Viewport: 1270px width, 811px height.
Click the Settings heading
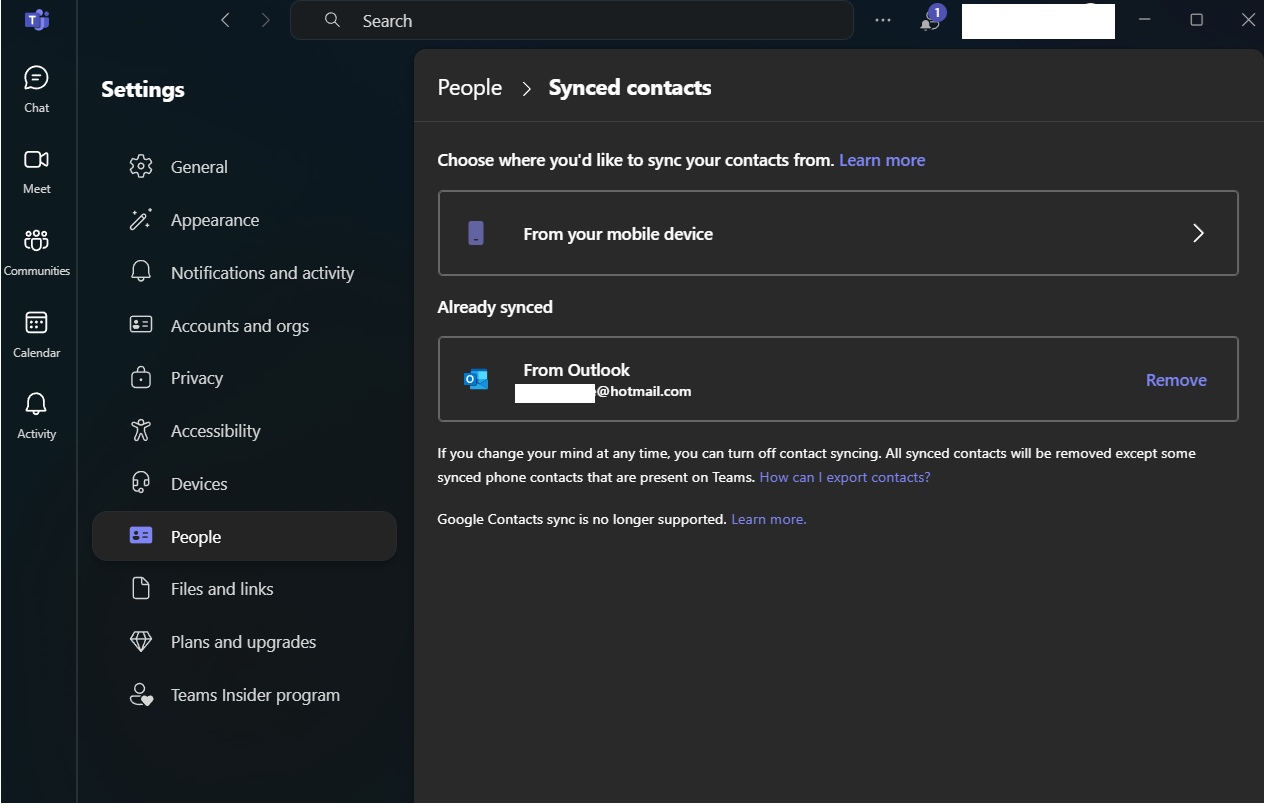(143, 90)
